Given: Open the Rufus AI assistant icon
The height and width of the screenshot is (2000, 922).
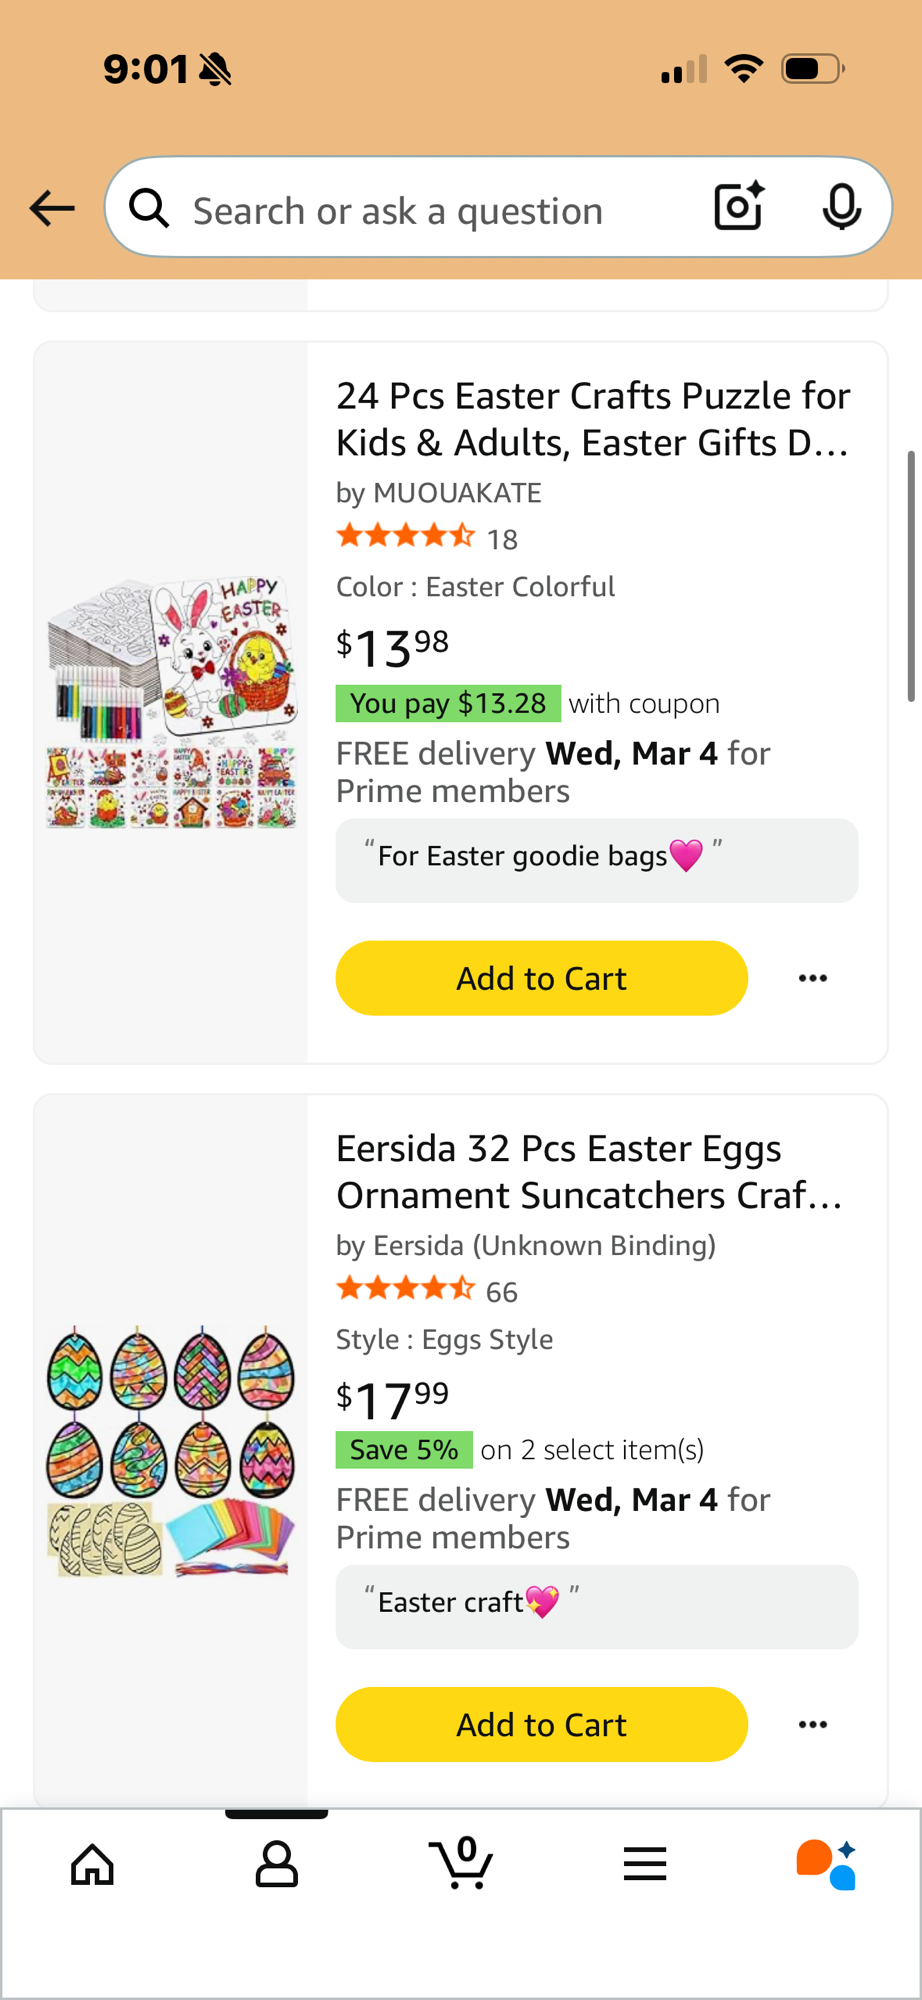Looking at the screenshot, I should click(826, 1864).
